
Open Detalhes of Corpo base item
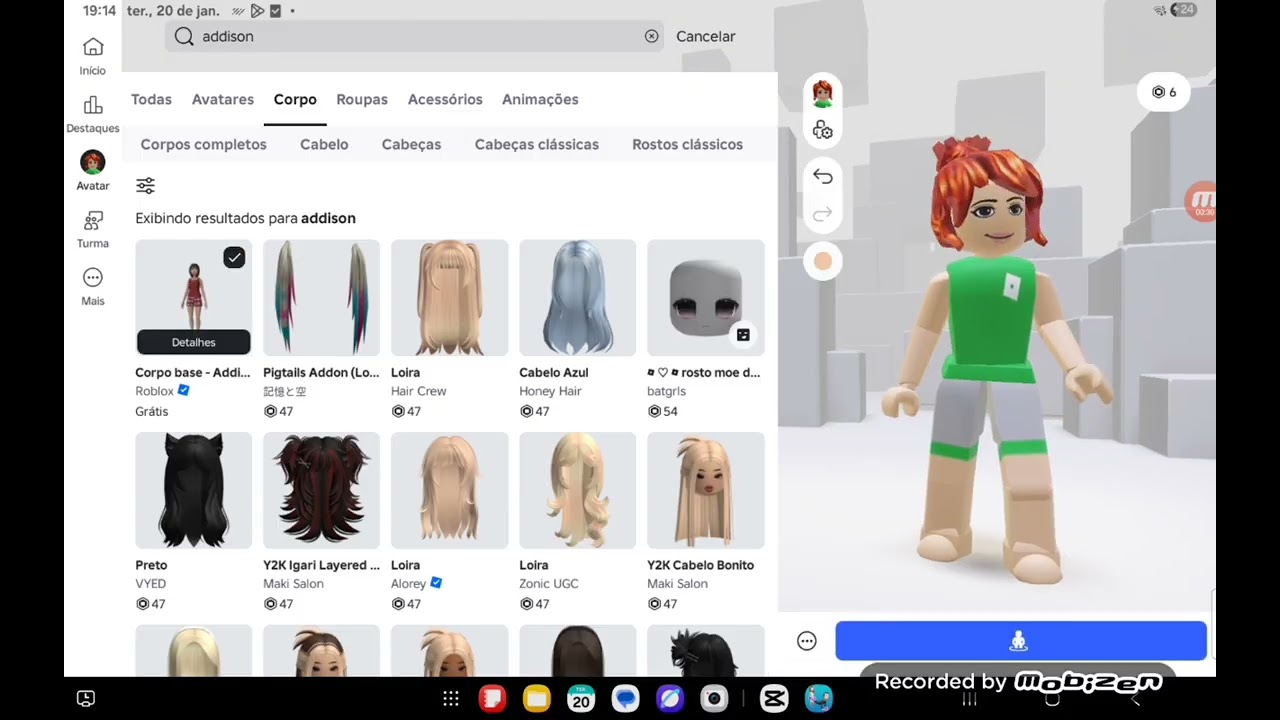[194, 342]
